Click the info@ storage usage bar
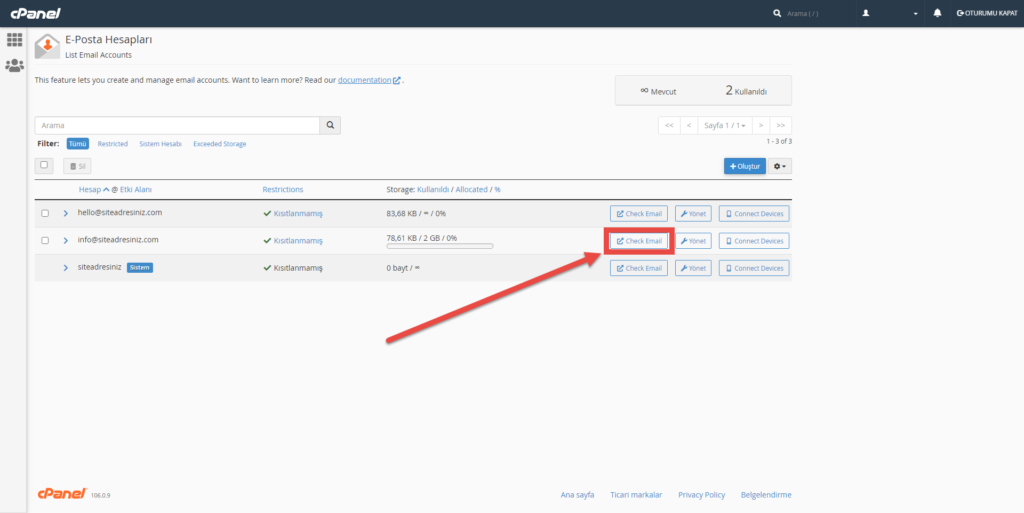1024x513 pixels. click(439, 246)
